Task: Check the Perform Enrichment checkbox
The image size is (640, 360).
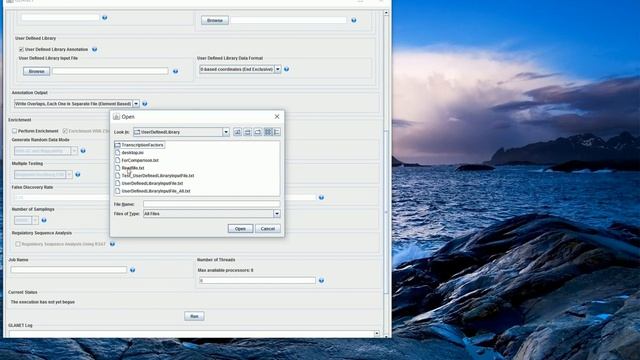Action: coord(15,131)
